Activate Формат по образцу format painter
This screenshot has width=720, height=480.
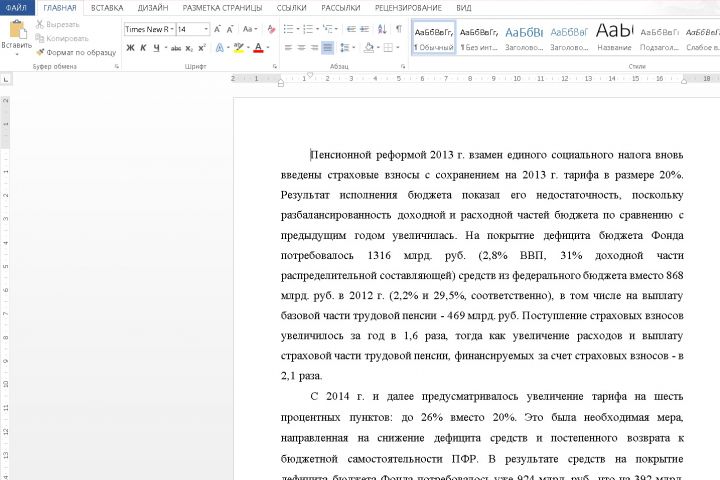tap(76, 52)
